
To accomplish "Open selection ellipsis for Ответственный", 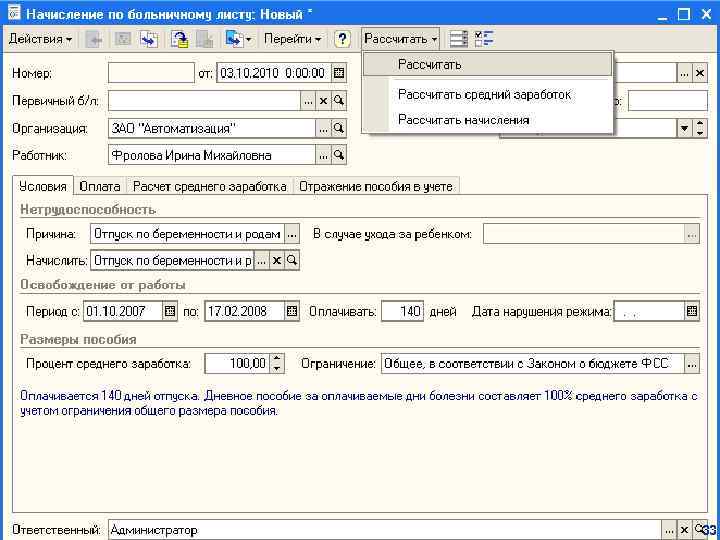I will pyautogui.click(x=669, y=530).
